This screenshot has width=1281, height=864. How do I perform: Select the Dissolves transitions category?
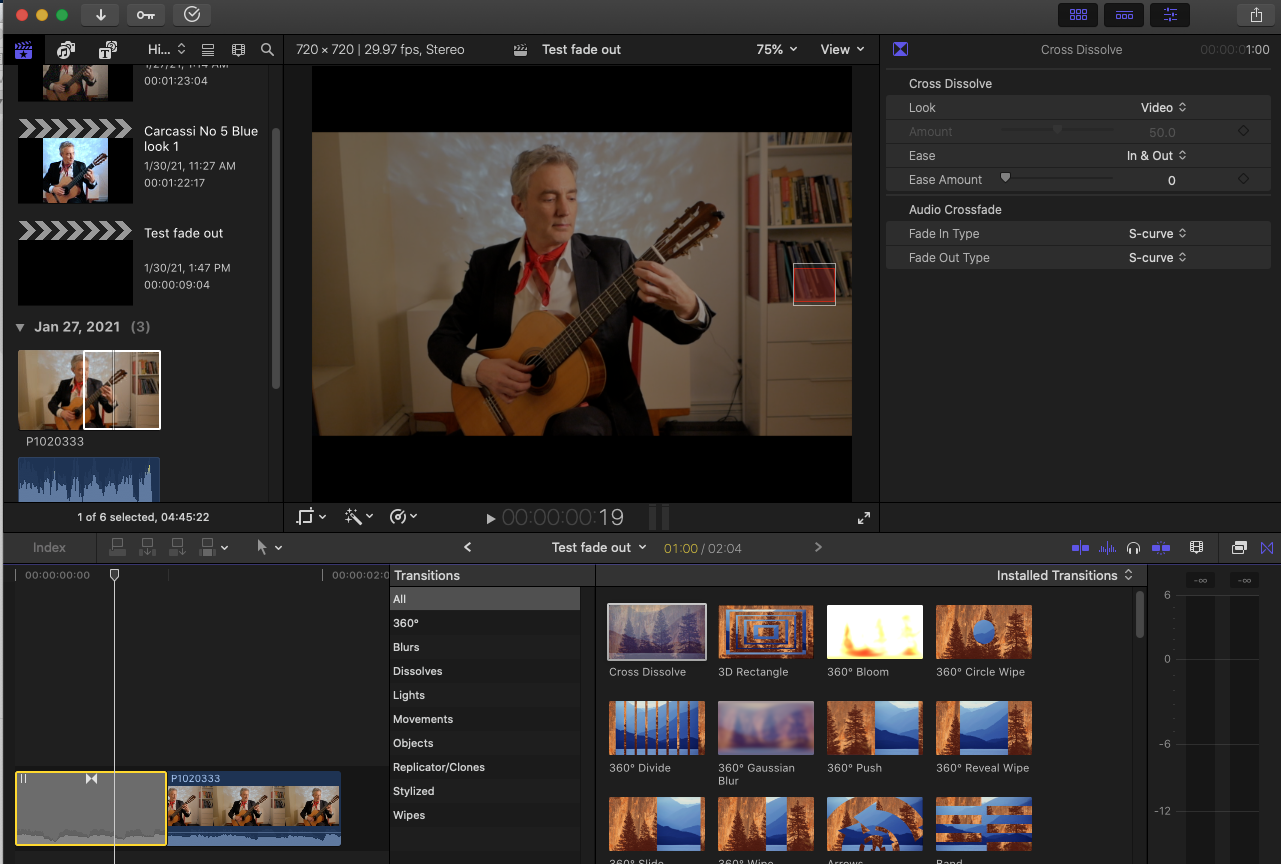point(417,671)
